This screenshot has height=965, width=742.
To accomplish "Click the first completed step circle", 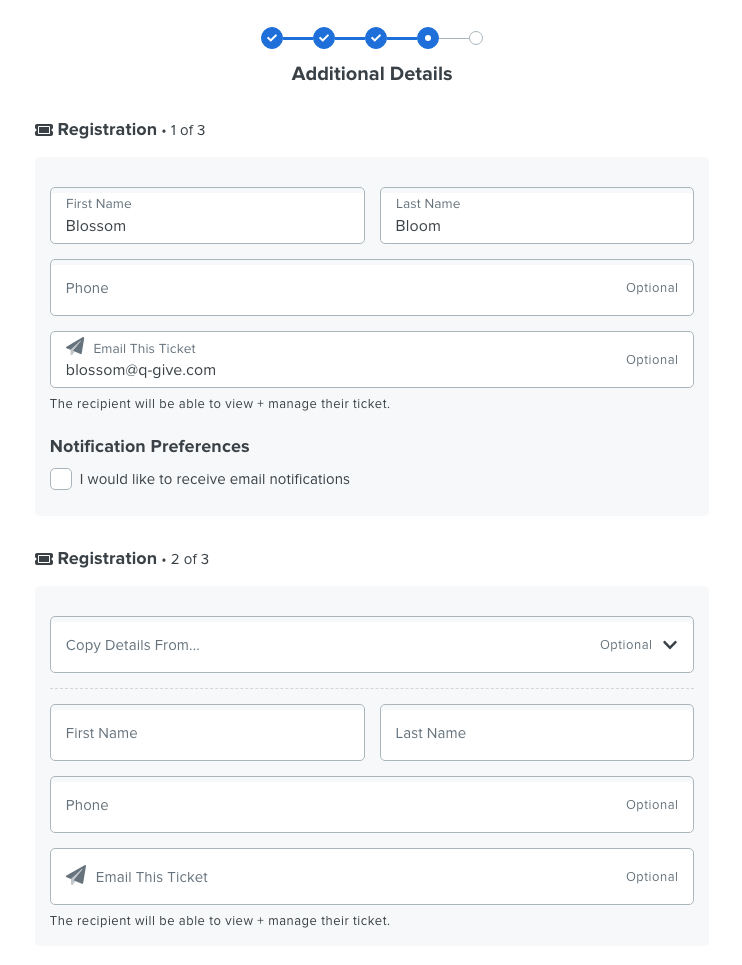I will 272,38.
